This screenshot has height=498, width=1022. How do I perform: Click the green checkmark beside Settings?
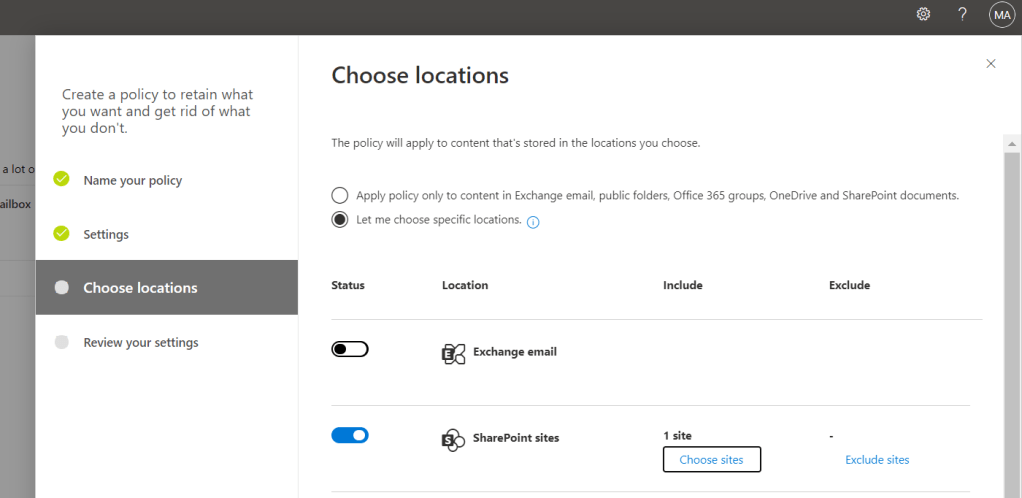pyautogui.click(x=62, y=234)
